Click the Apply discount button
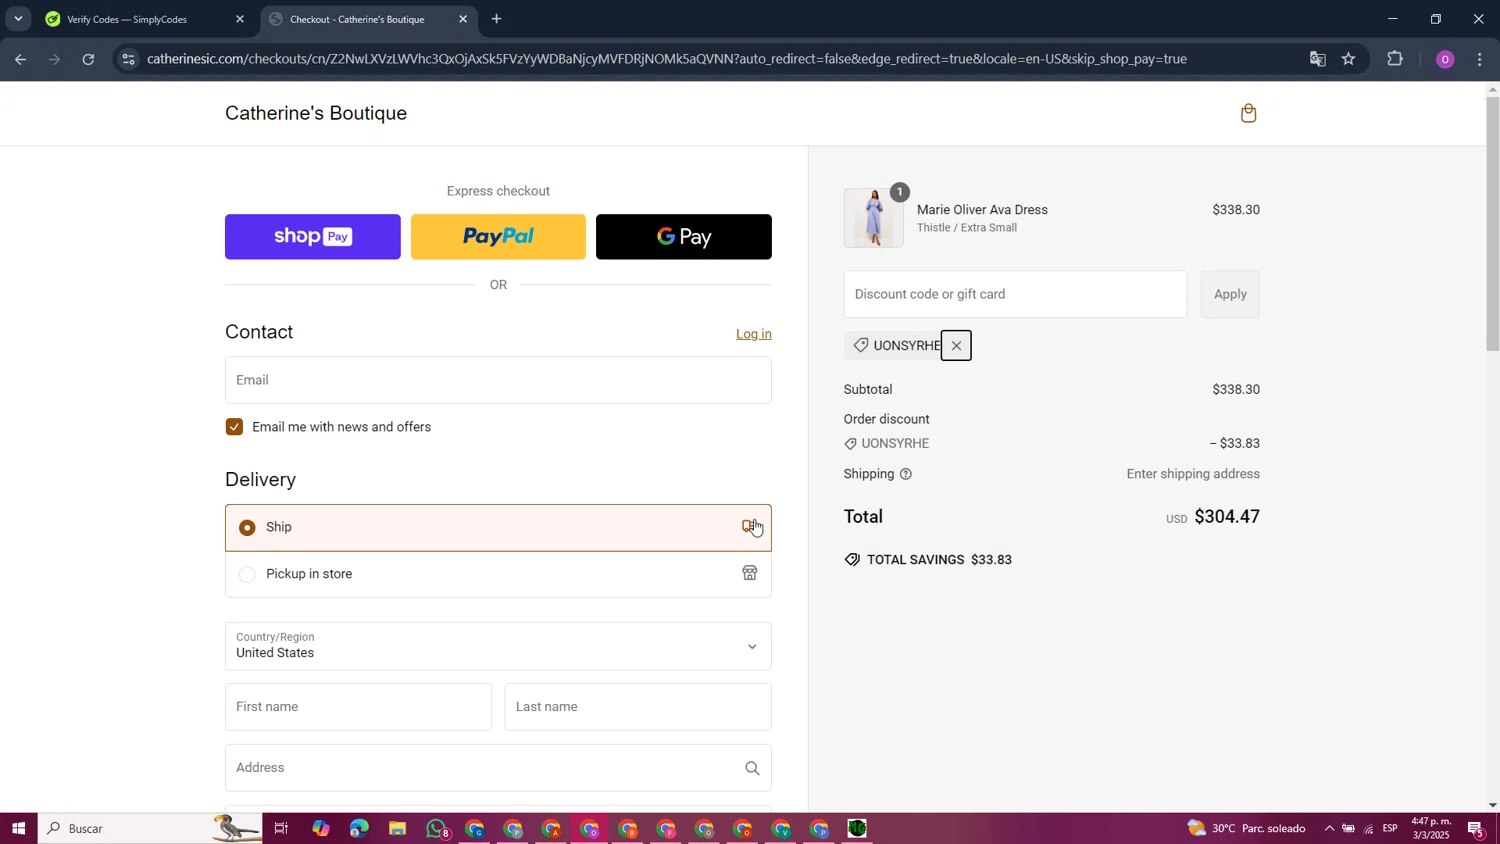The image size is (1500, 844). coord(1230,294)
